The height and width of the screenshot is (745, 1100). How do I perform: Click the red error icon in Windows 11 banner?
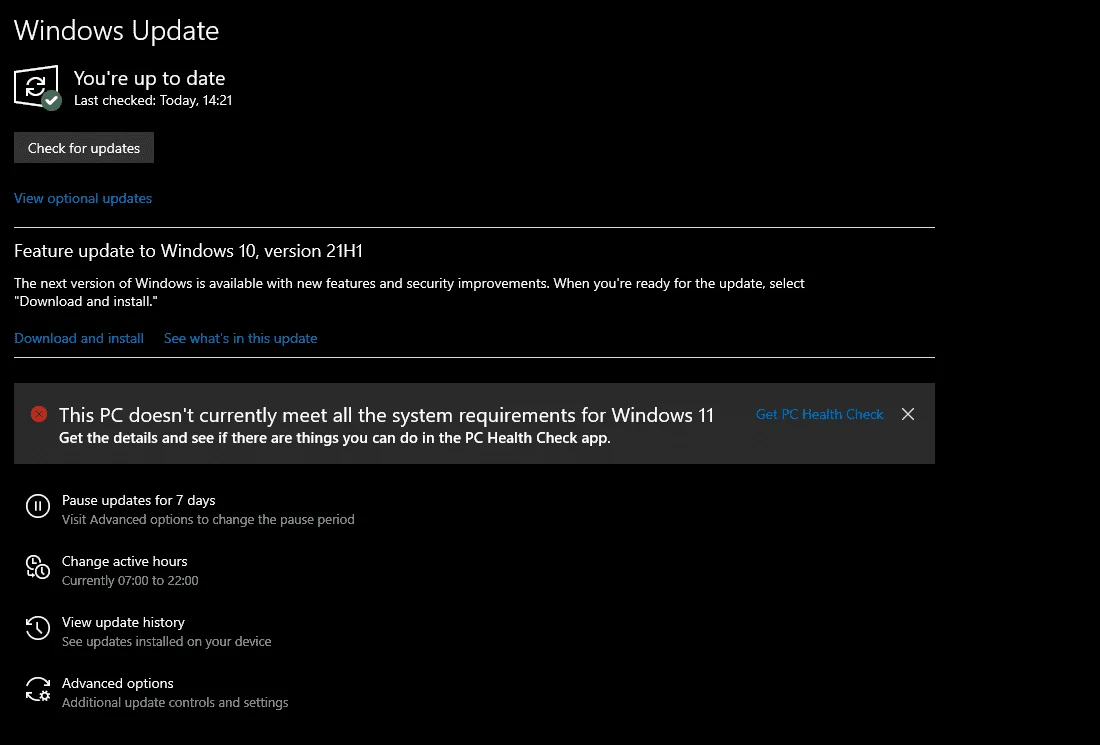pos(39,414)
